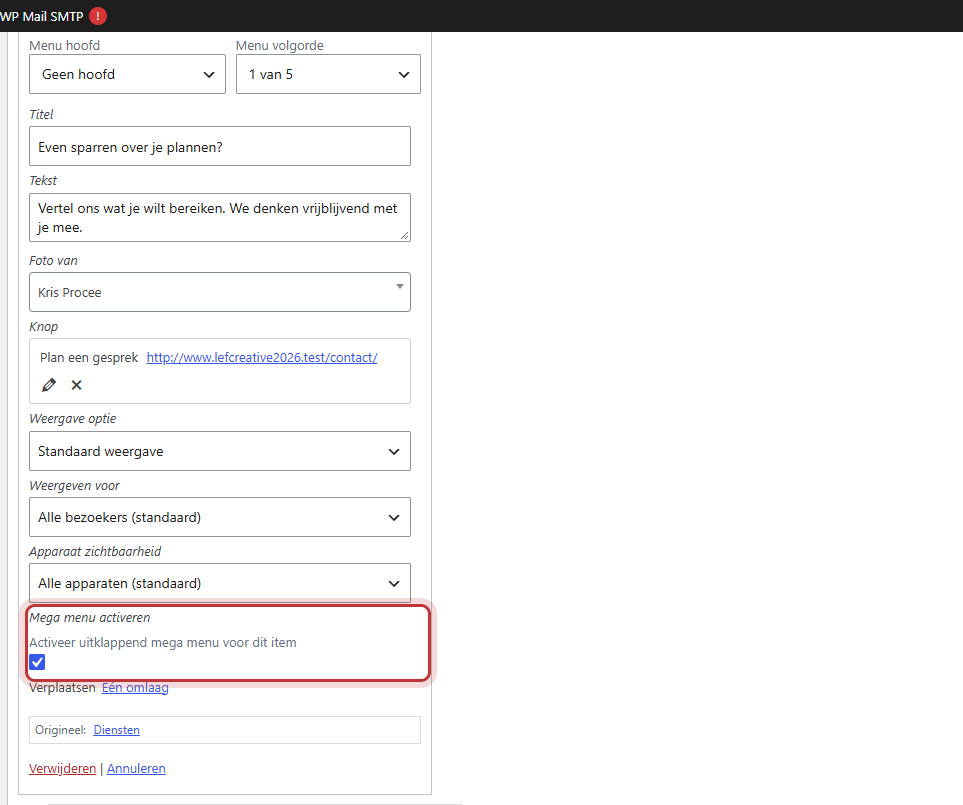
Task: Click the 'Foto van' label
Action: click(53, 260)
